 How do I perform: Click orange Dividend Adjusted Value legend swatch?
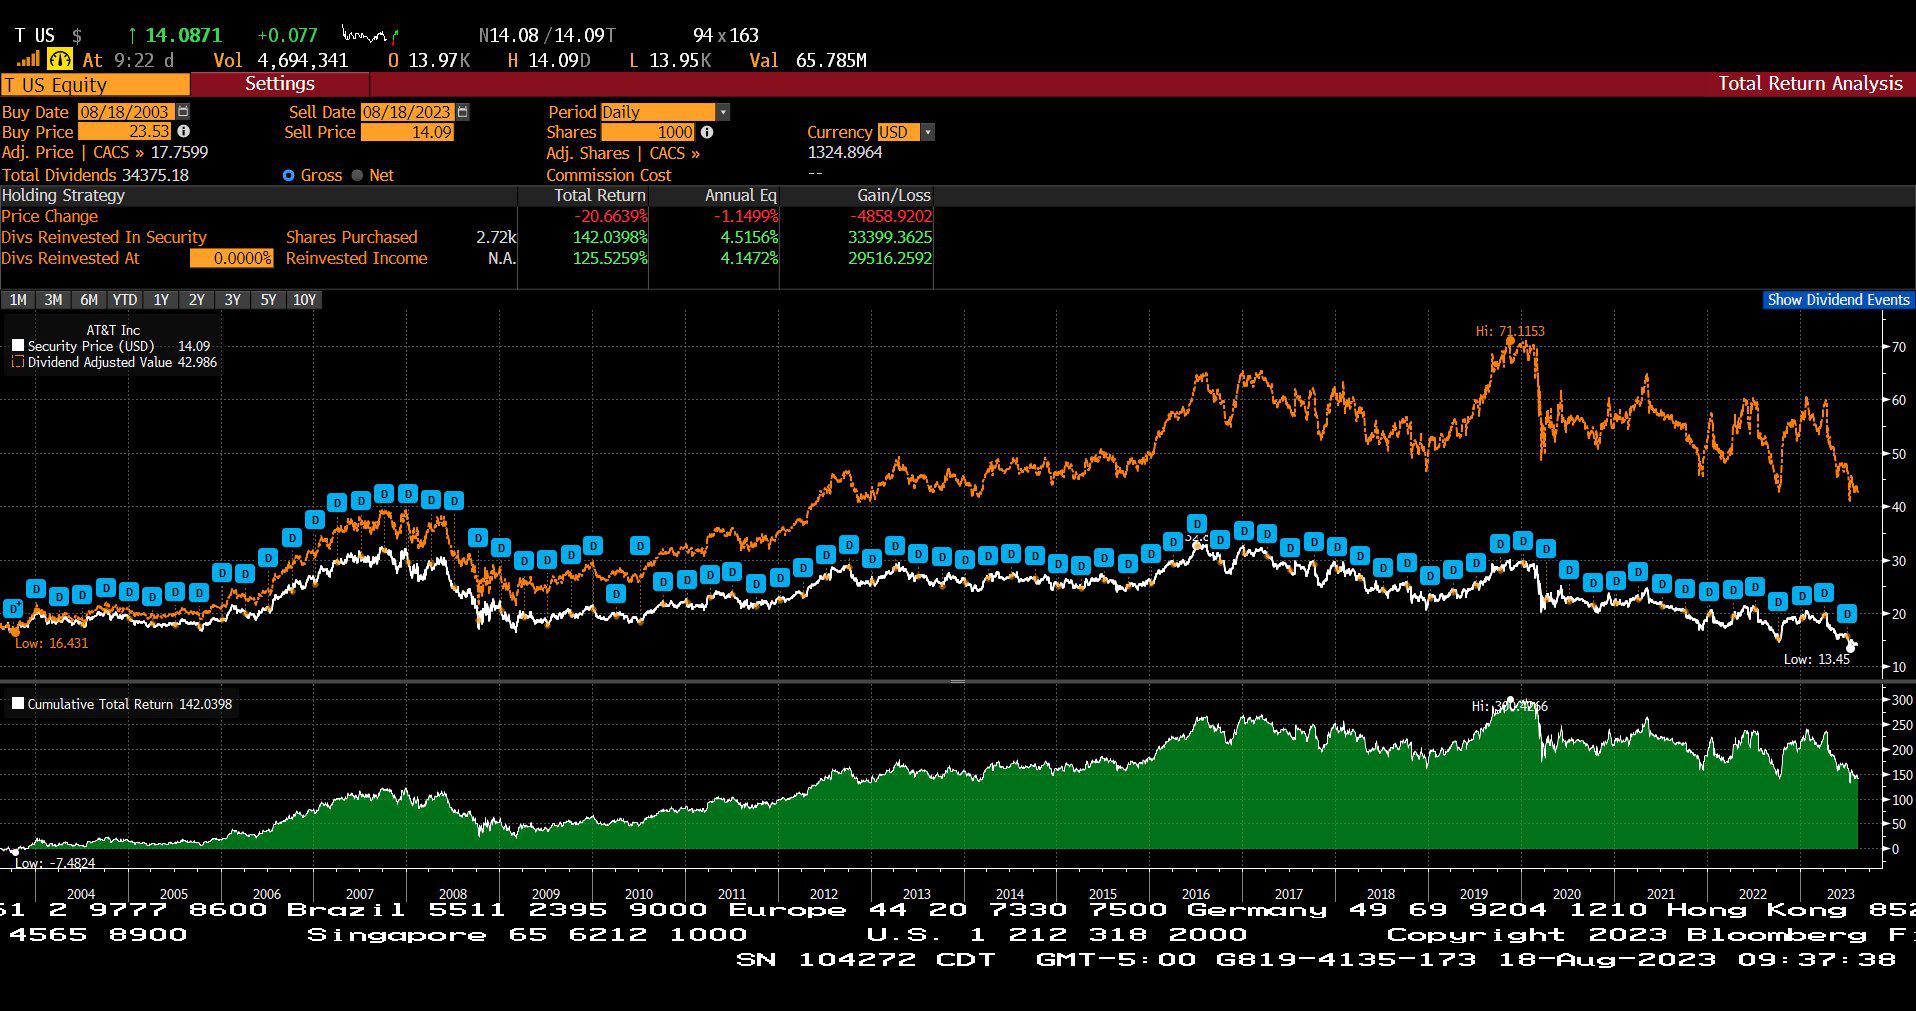click(18, 362)
